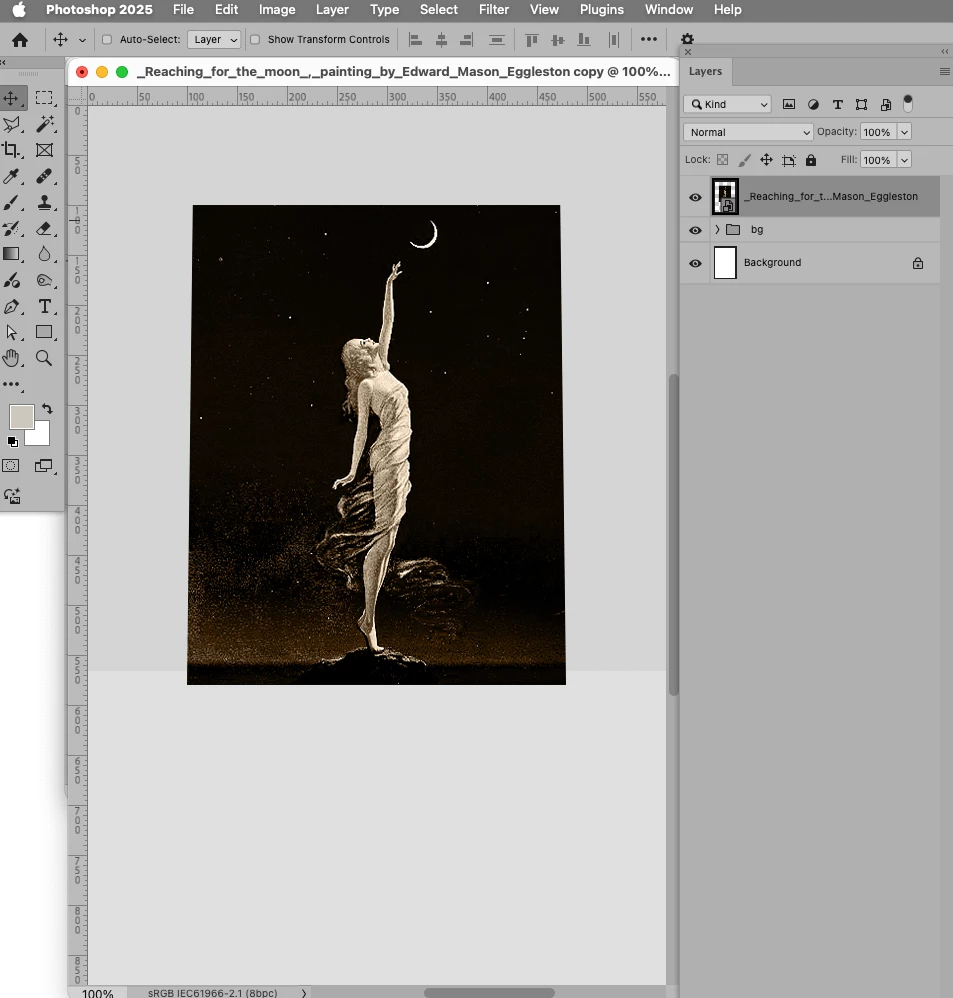Image resolution: width=953 pixels, height=998 pixels.
Task: Select the Clone Stamp tool
Action: tap(44, 202)
